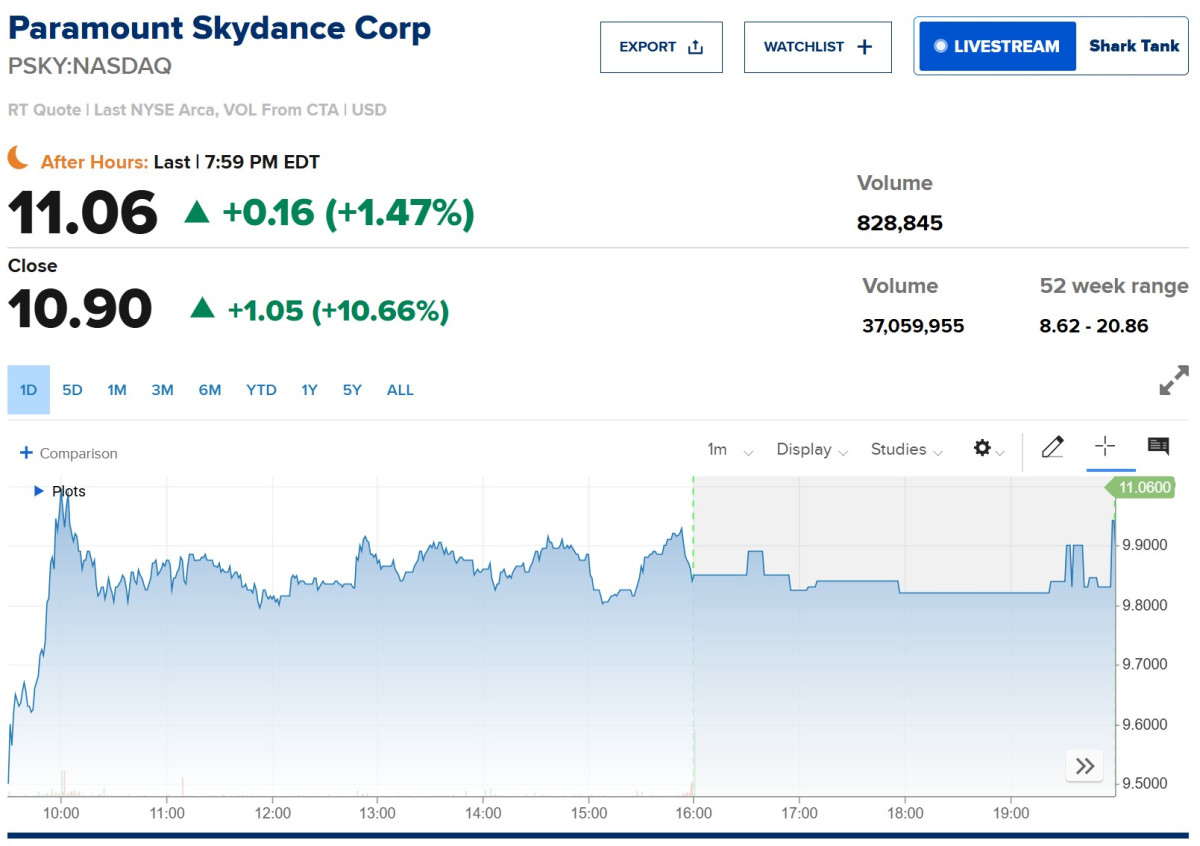Image resolution: width=1200 pixels, height=846 pixels.
Task: Click the Paramount Skydance Corp title
Action: (x=219, y=27)
